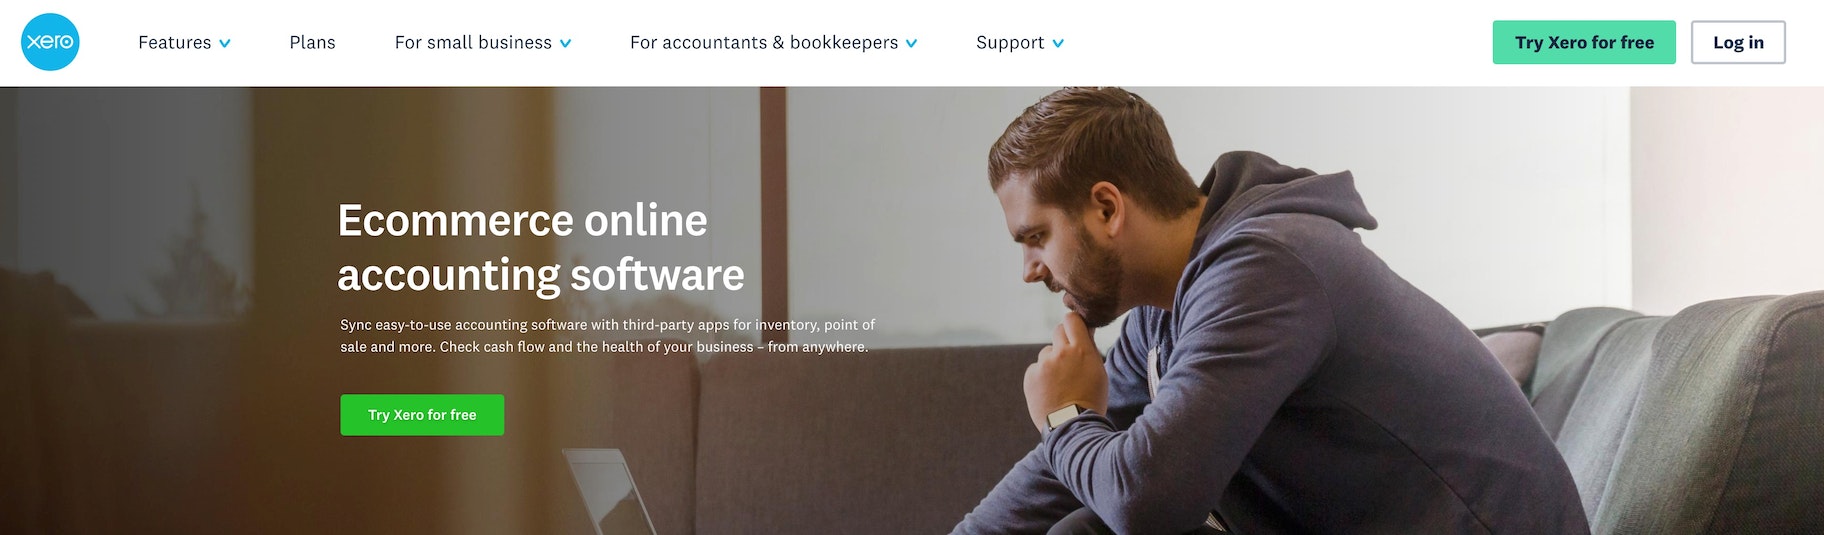Expand the Features dropdown chevron
1824x535 pixels.
click(225, 43)
